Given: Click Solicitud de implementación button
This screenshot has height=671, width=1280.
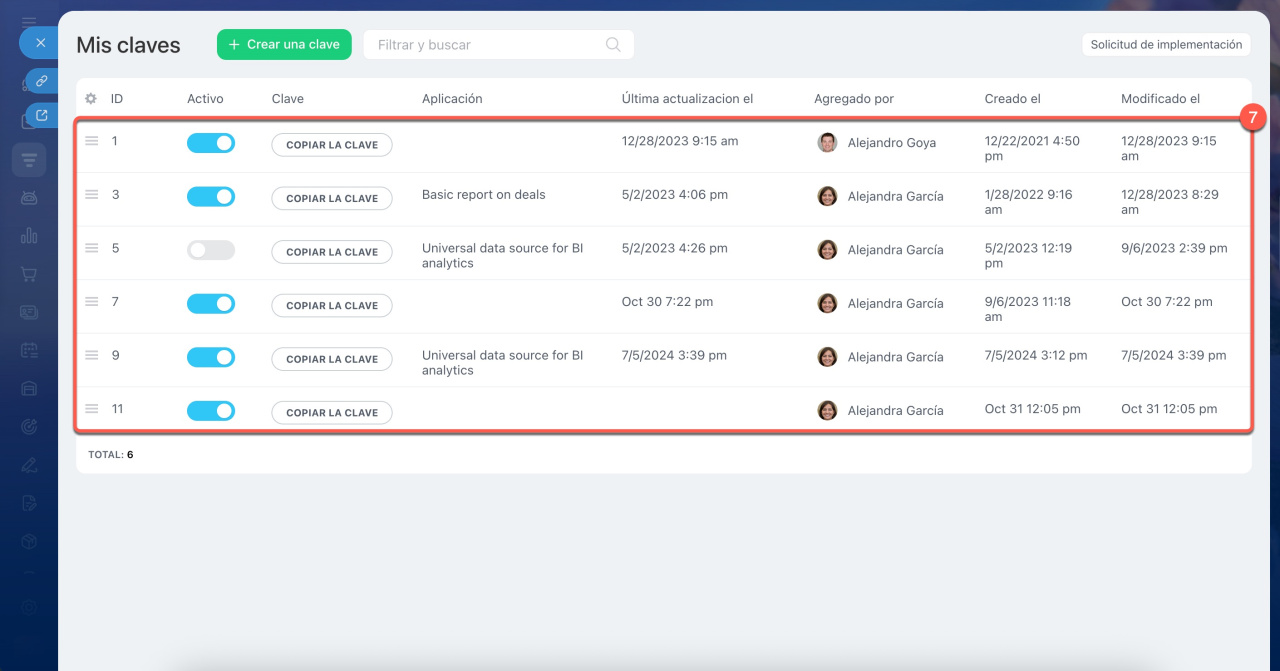Looking at the screenshot, I should (1166, 45).
